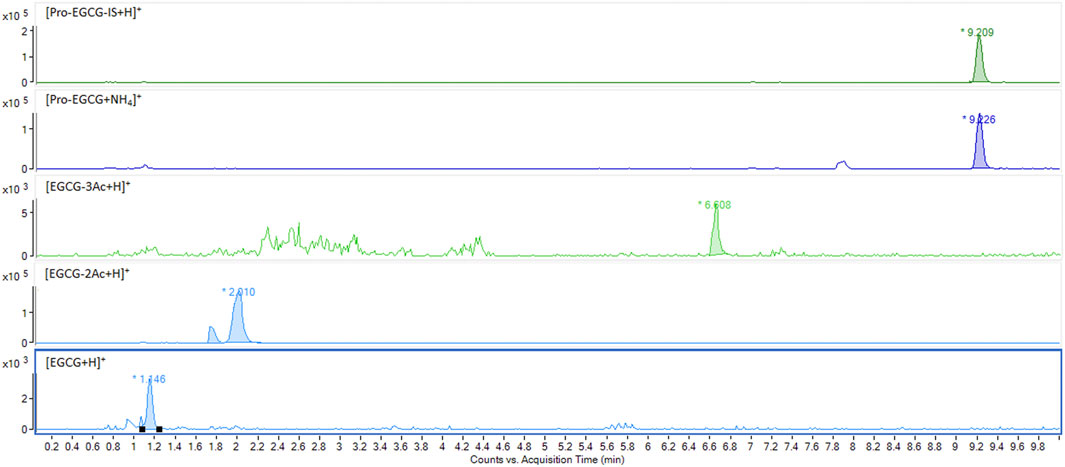The image size is (1065, 467).
Task: Click the x10 5 scale of EGCG-2Ac pane
Action: pos(17,275)
